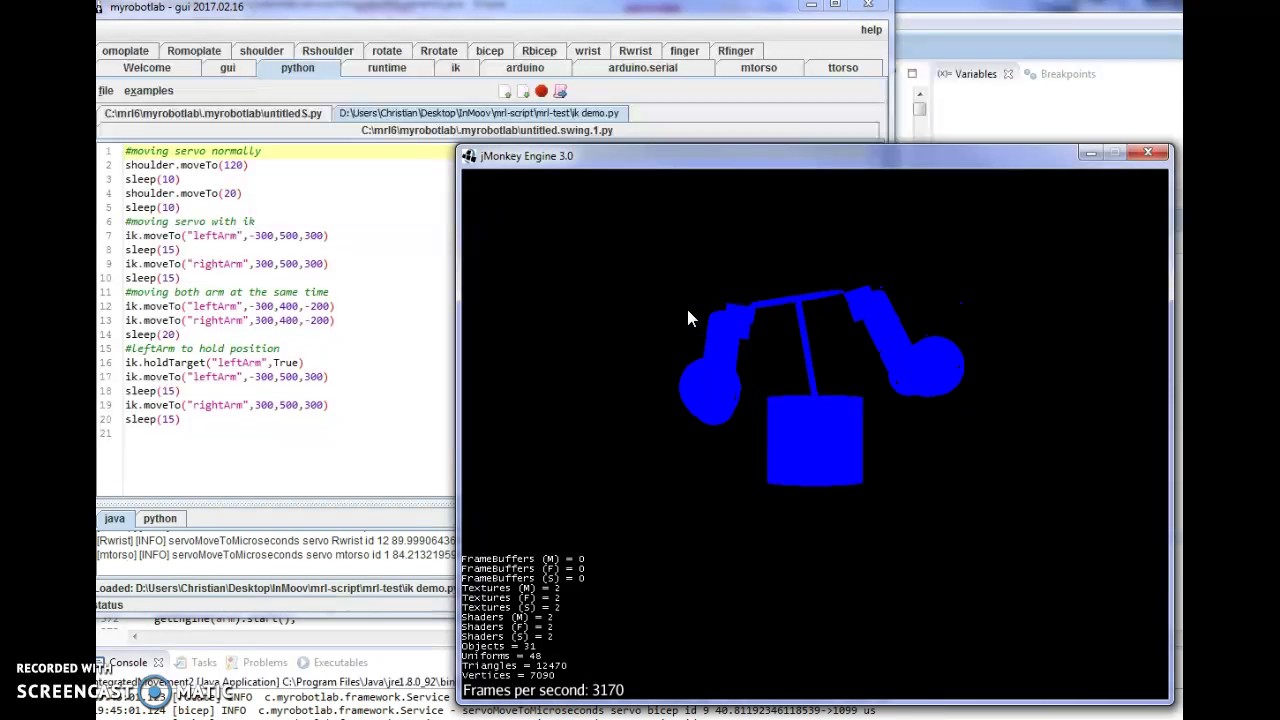
Task: Open the Rfinger tab
Action: pos(735,51)
